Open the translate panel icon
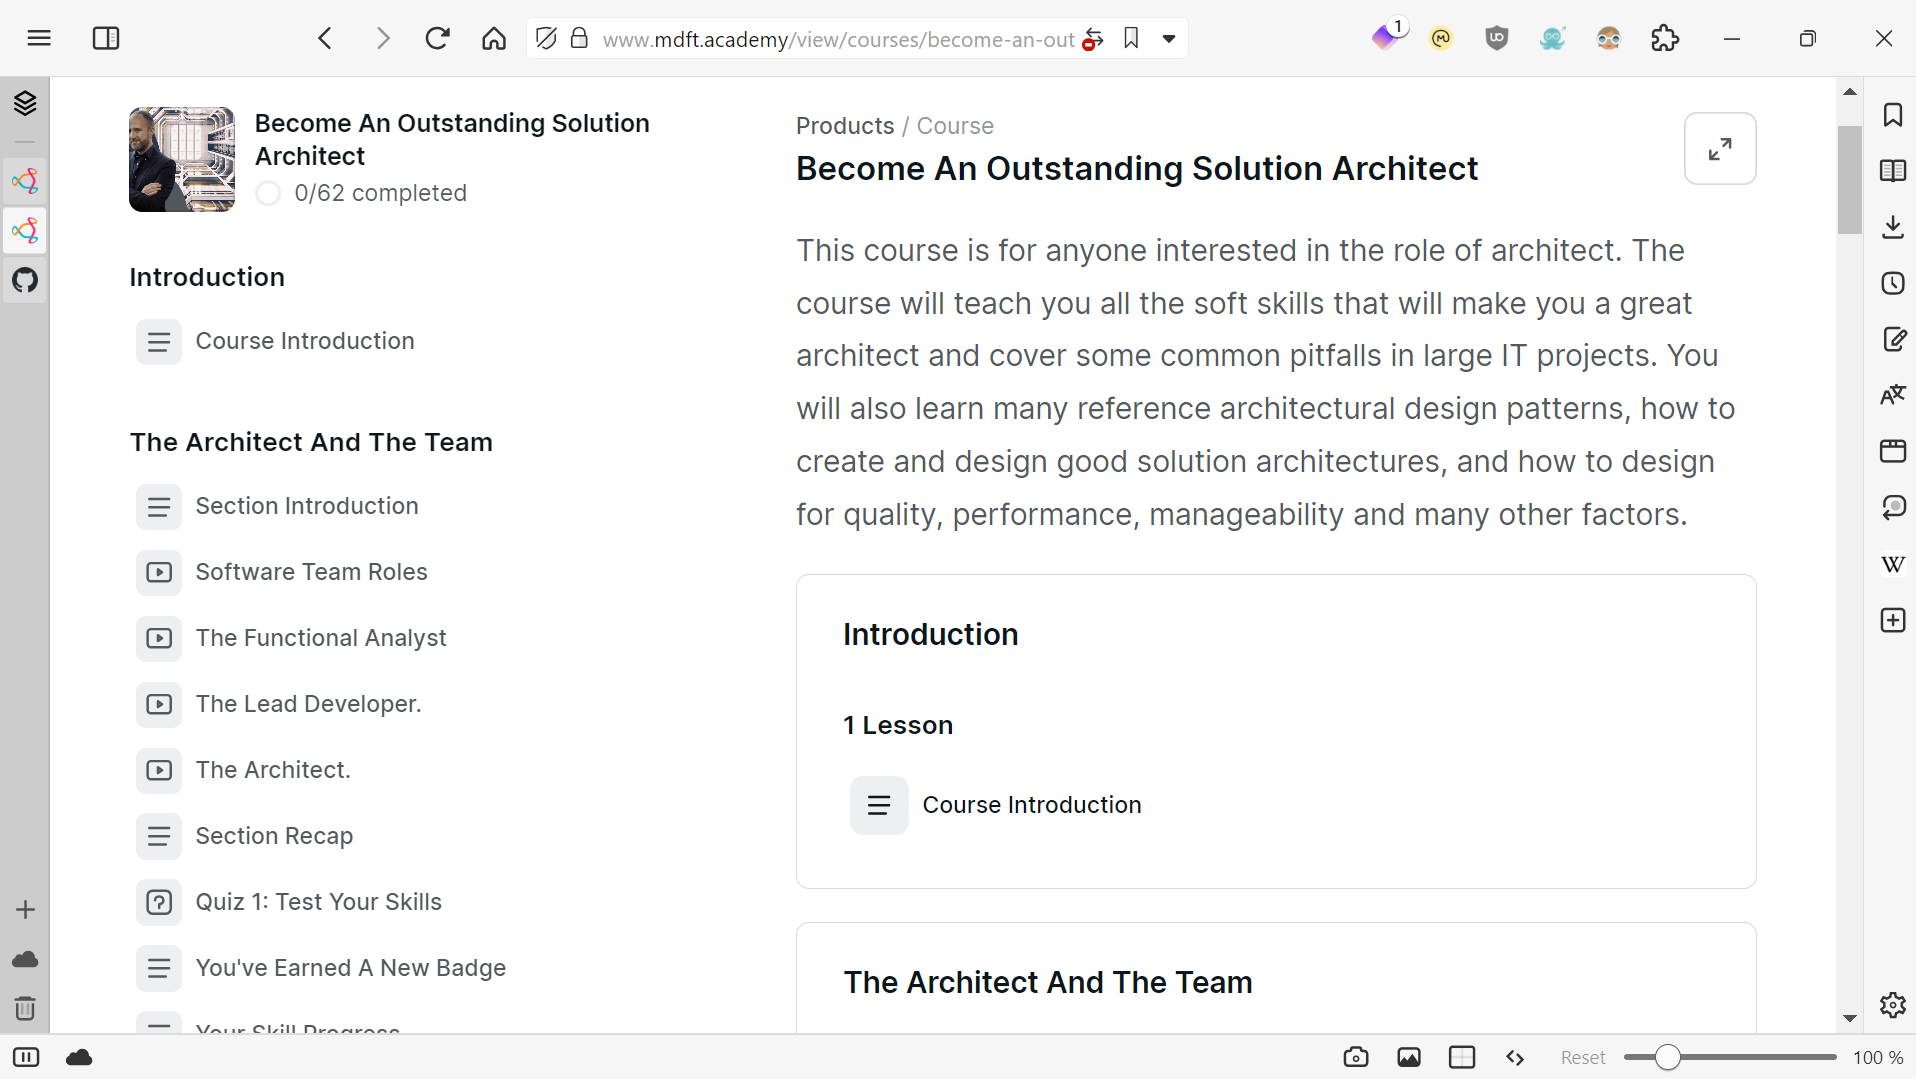The image size is (1916, 1079). 1892,395
